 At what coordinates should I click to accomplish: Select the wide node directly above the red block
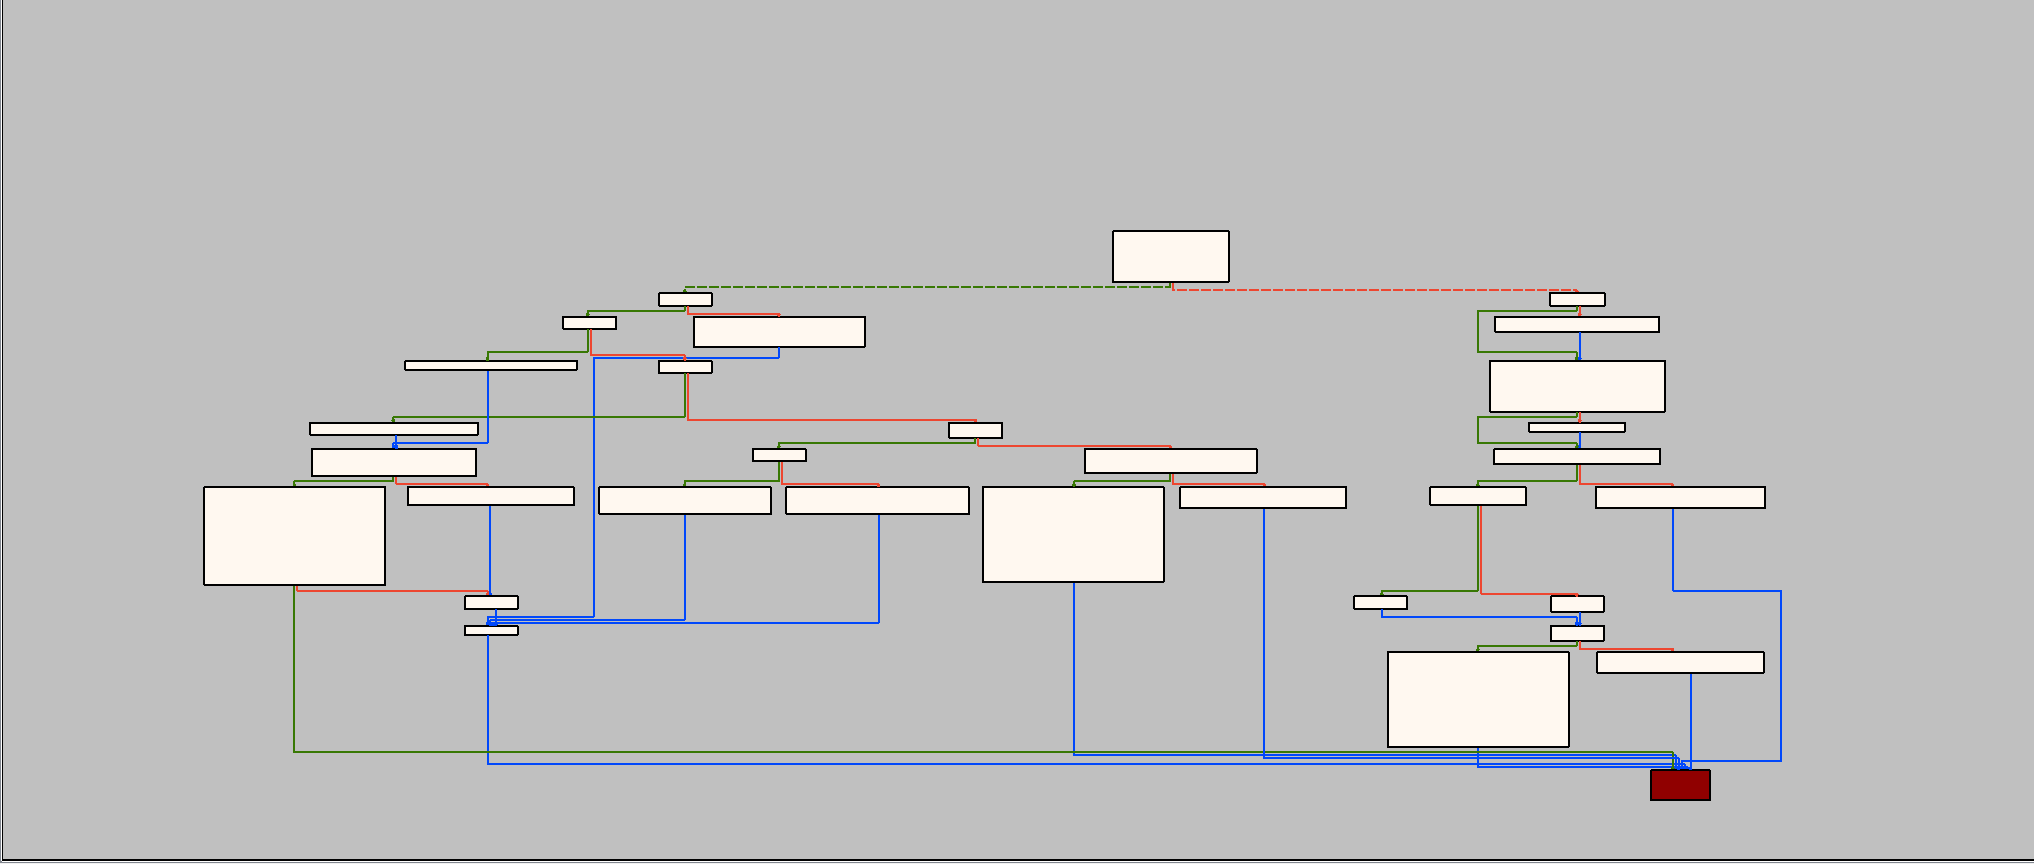coord(1680,662)
